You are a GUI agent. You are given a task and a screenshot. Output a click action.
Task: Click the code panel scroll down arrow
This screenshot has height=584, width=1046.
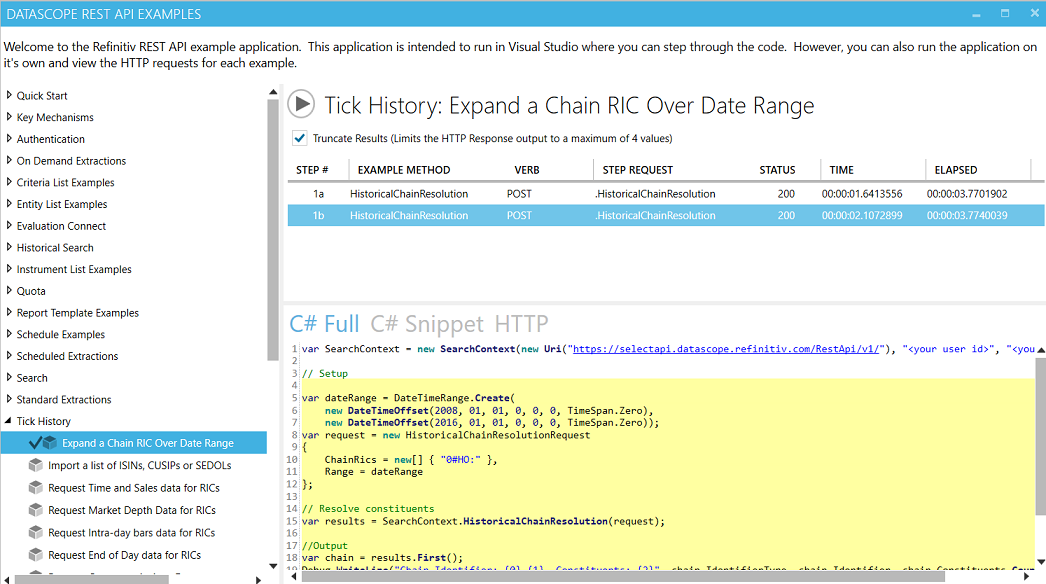pos(1041,562)
